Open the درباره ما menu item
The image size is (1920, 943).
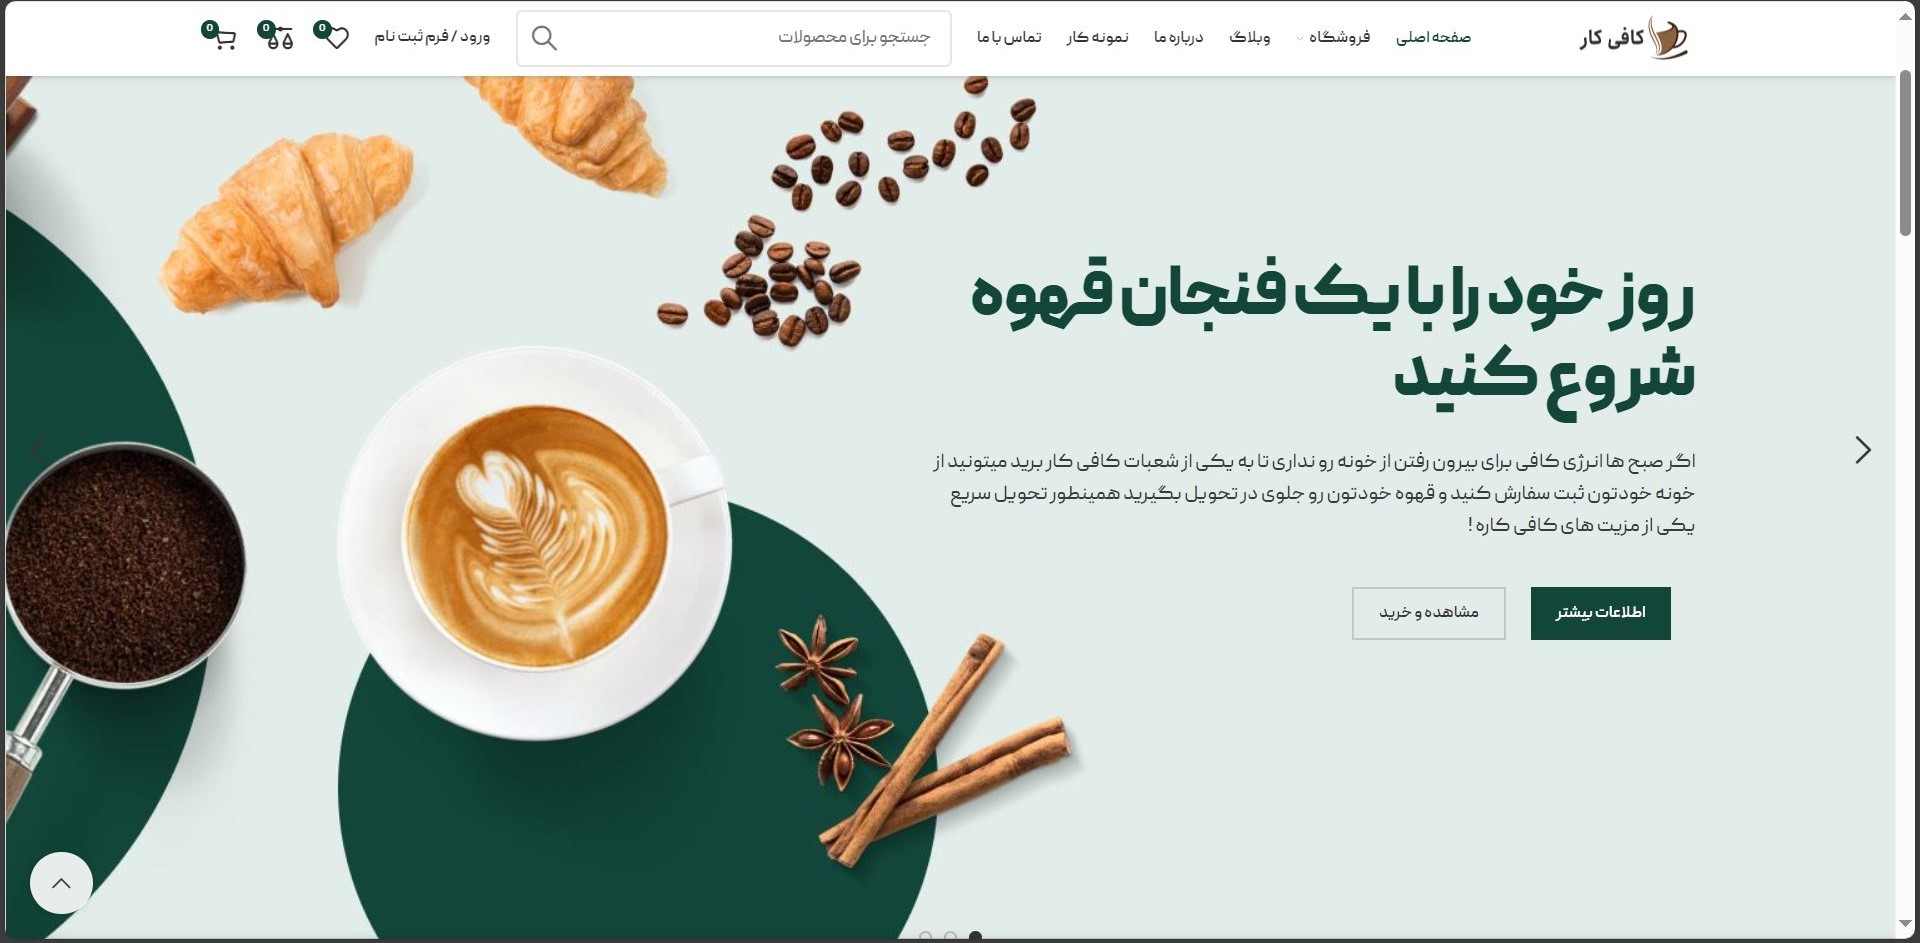point(1178,38)
